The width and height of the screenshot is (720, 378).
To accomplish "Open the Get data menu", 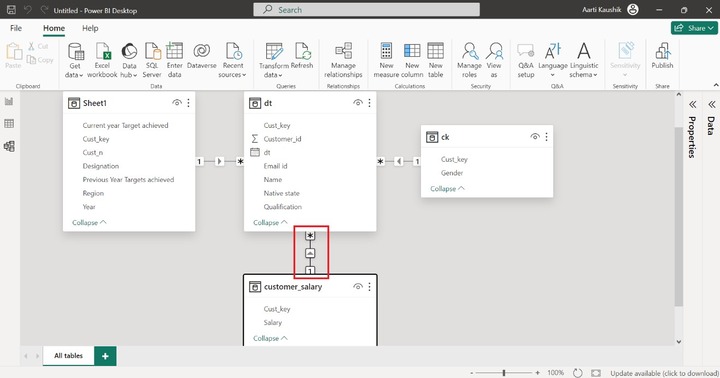I will tap(75, 60).
